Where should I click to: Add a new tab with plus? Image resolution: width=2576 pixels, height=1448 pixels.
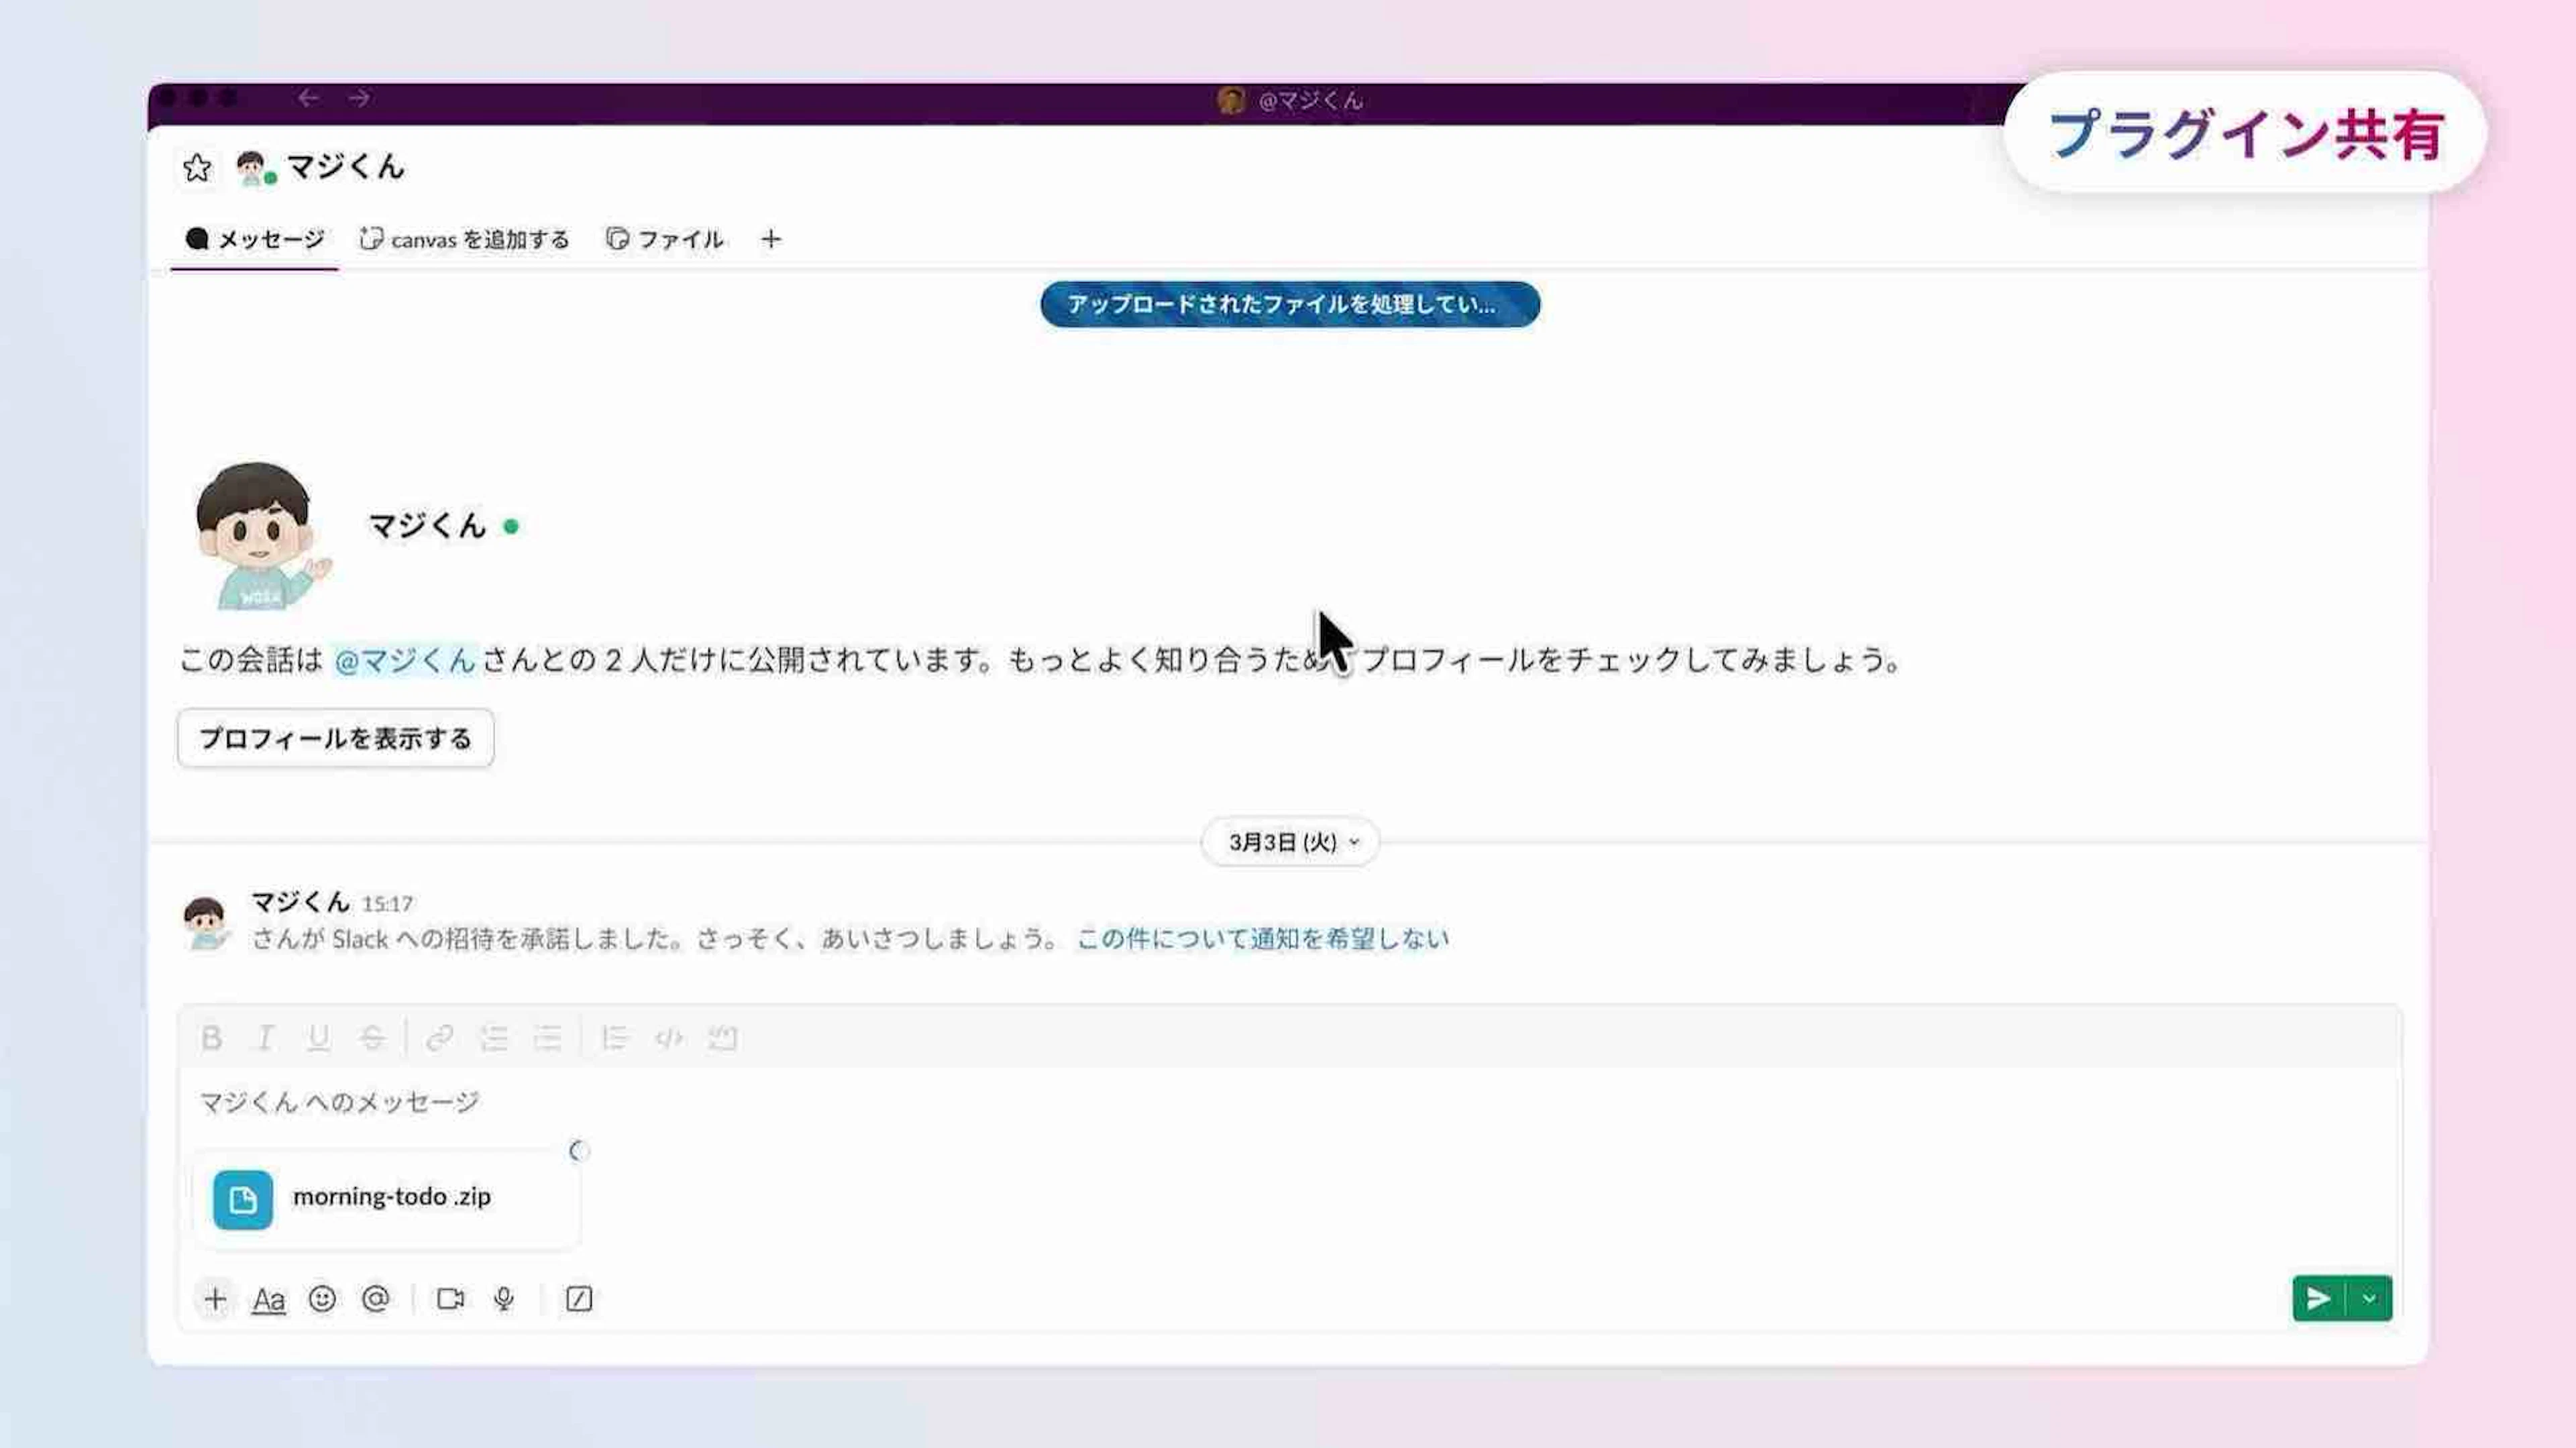[x=770, y=239]
